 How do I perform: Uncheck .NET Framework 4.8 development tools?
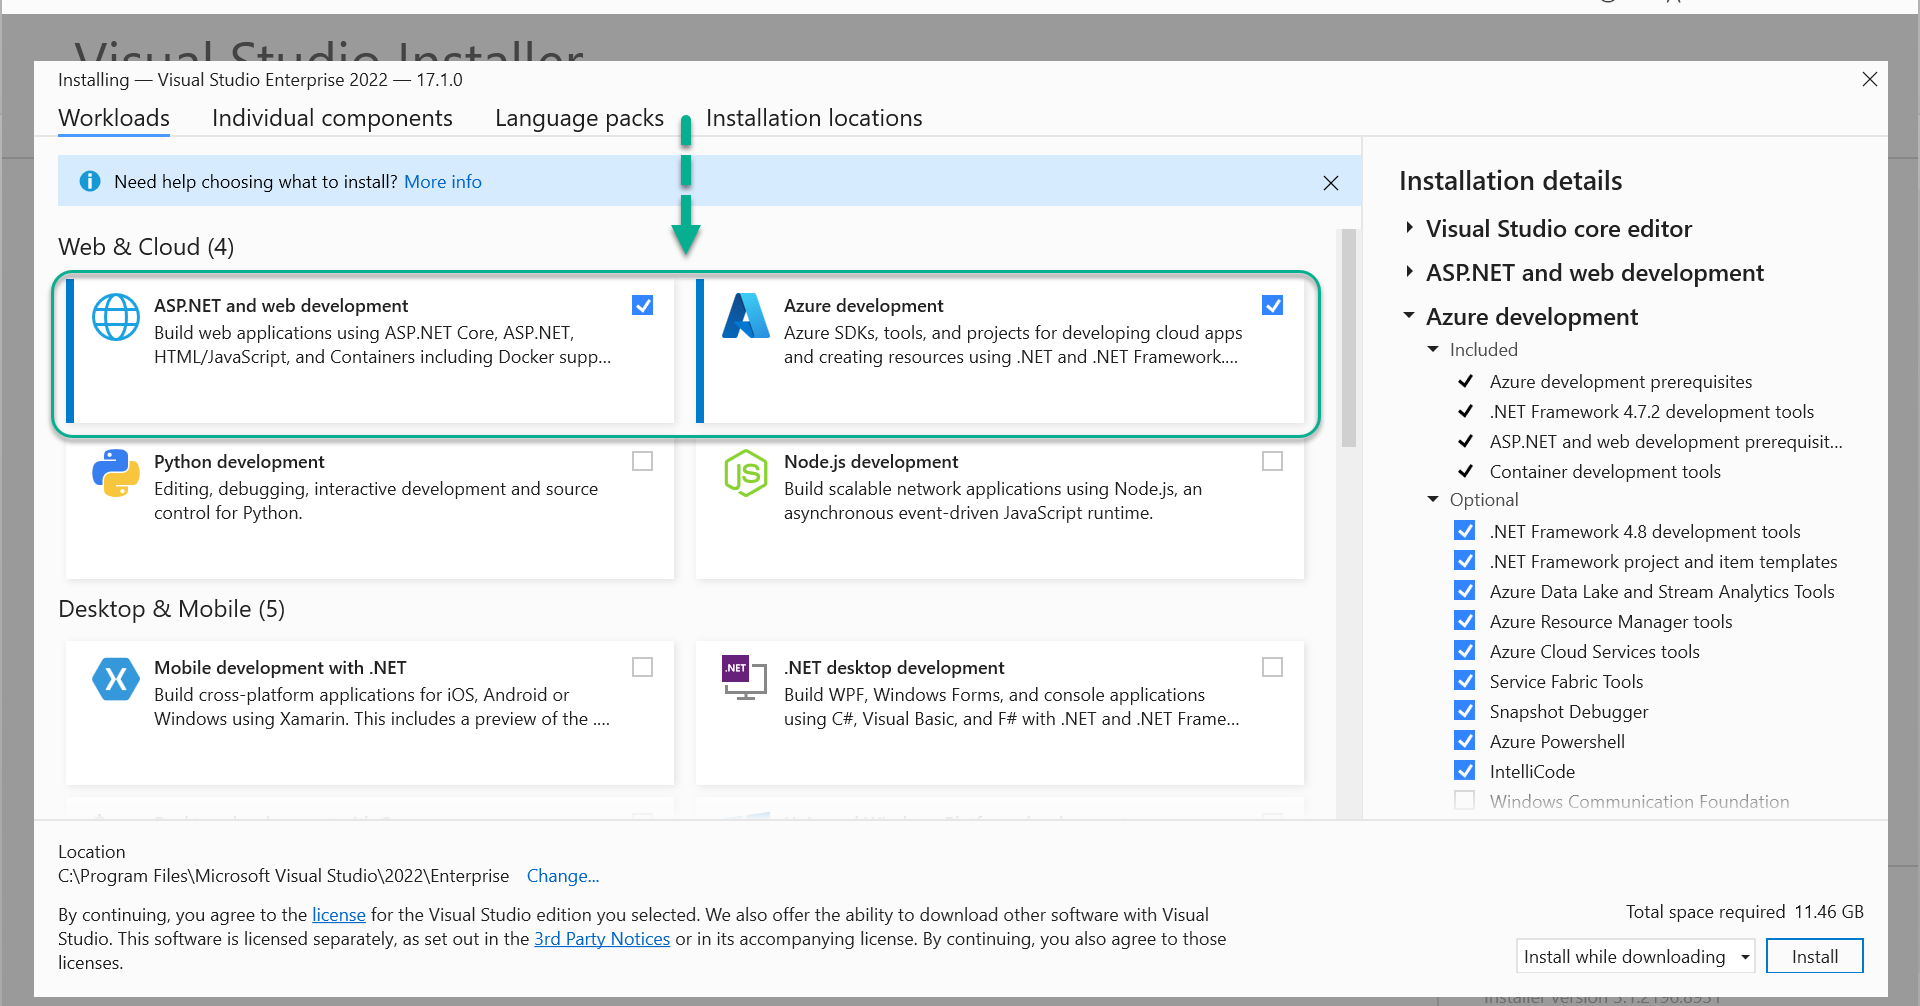[x=1465, y=531]
